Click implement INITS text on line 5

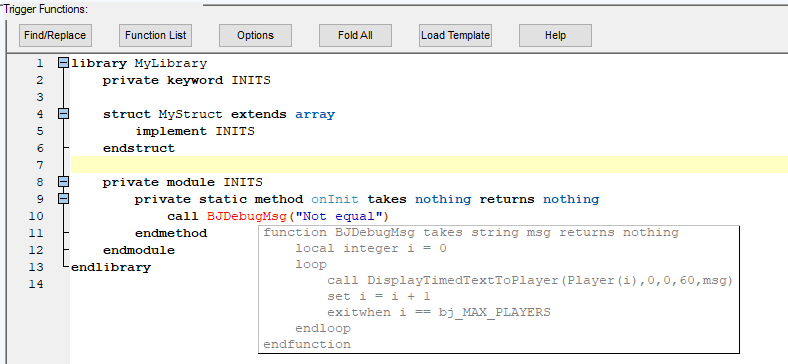pyautogui.click(x=195, y=131)
